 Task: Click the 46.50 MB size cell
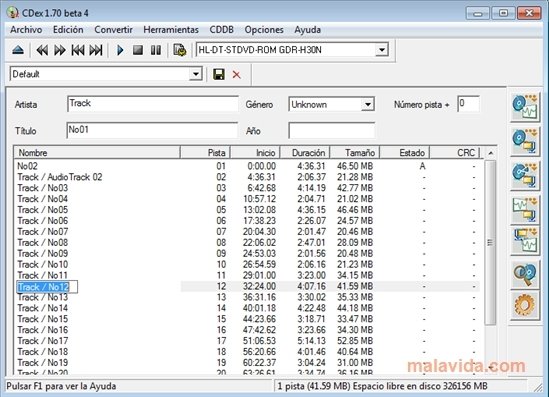355,166
